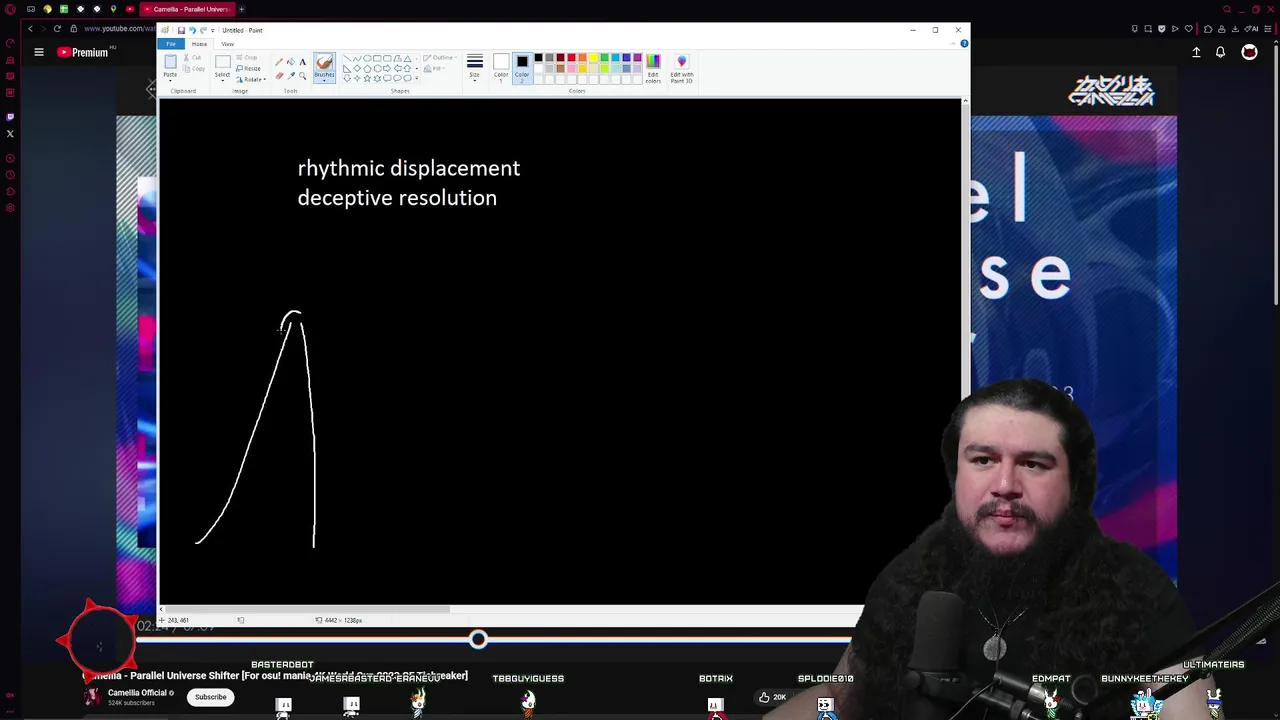This screenshot has width=1280, height=720.
Task: Click the Paint vertical scrollbar
Action: pos(965,250)
